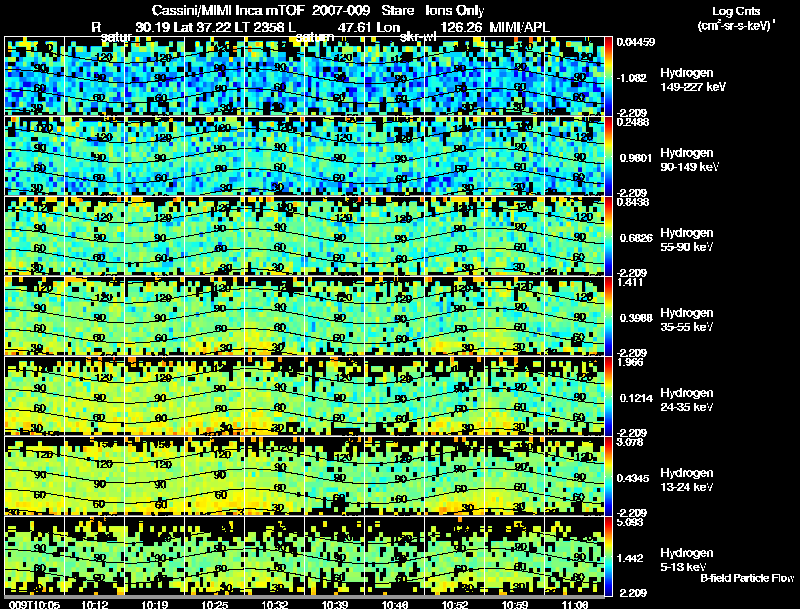Click the 'skr-wl' label above the top panel
The width and height of the screenshot is (800, 609).
[x=418, y=37]
